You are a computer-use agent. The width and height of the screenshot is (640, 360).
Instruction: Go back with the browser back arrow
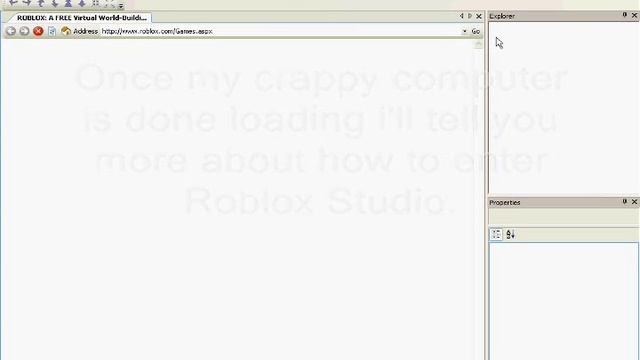[11, 31]
